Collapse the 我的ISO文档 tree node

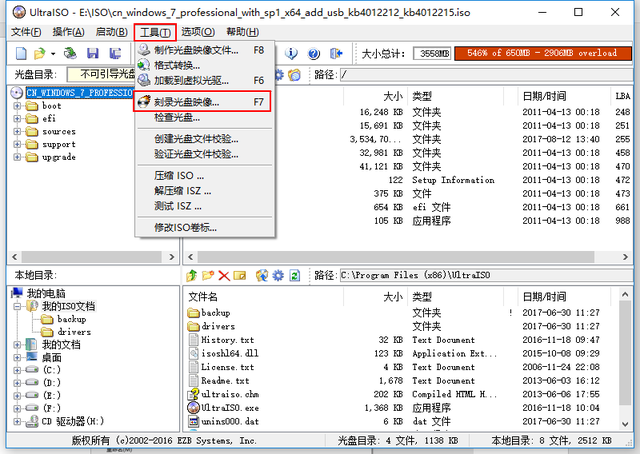point(17,306)
